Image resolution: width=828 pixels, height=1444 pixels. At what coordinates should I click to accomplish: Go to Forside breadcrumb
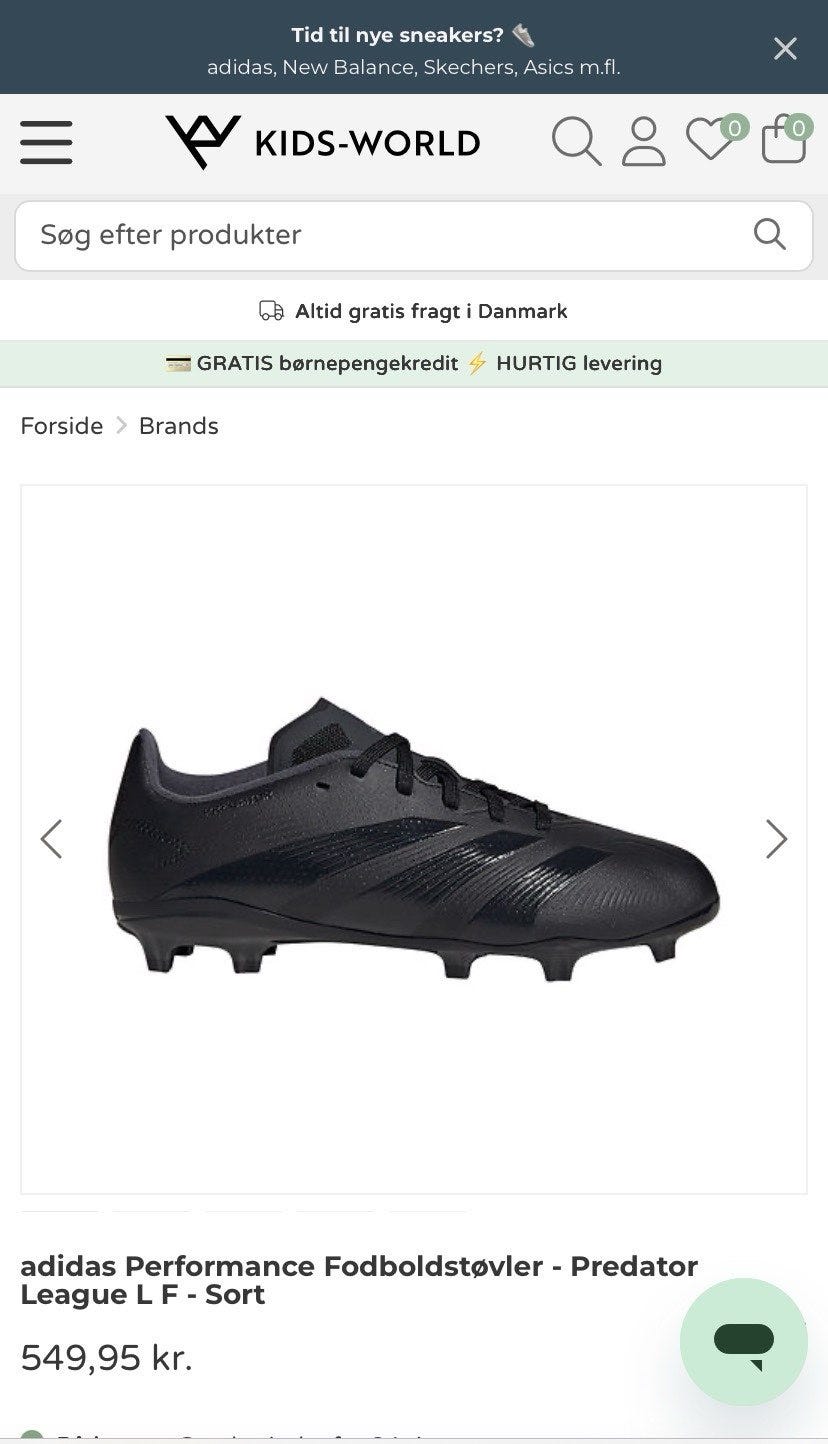62,425
